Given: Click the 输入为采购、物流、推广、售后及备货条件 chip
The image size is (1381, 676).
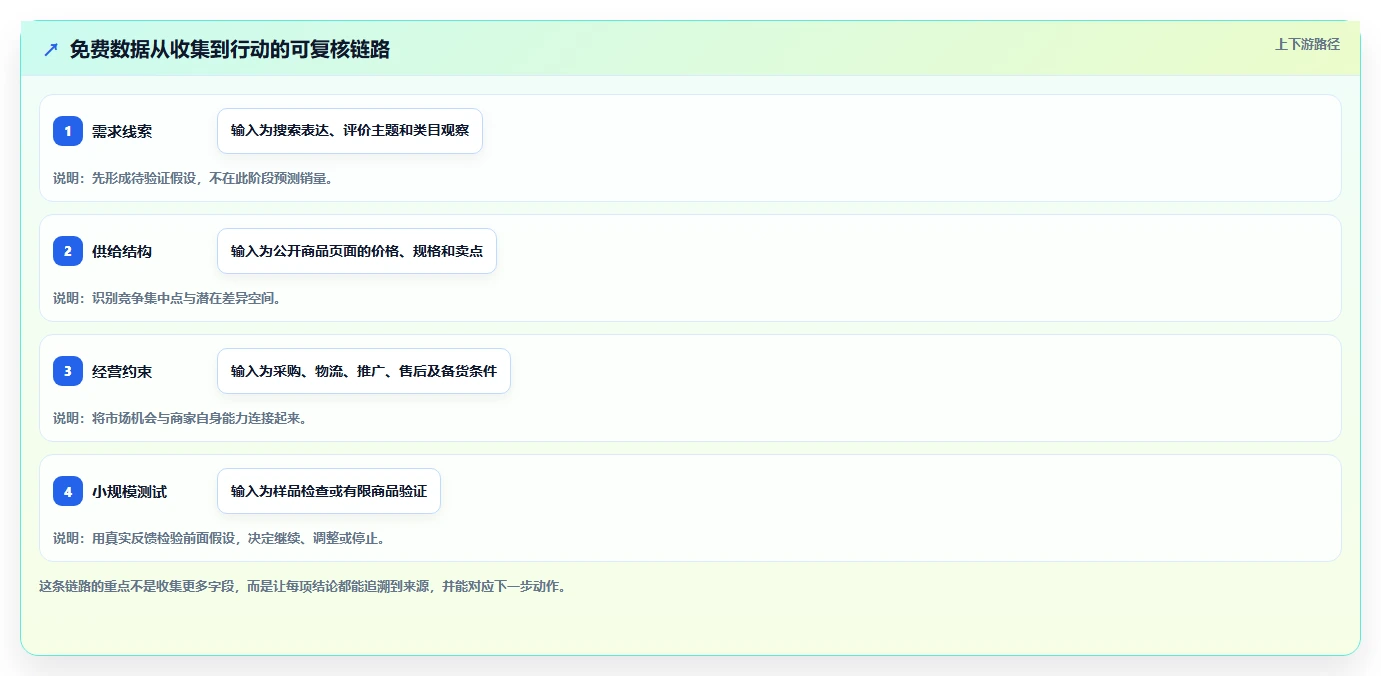Looking at the screenshot, I should tap(364, 371).
